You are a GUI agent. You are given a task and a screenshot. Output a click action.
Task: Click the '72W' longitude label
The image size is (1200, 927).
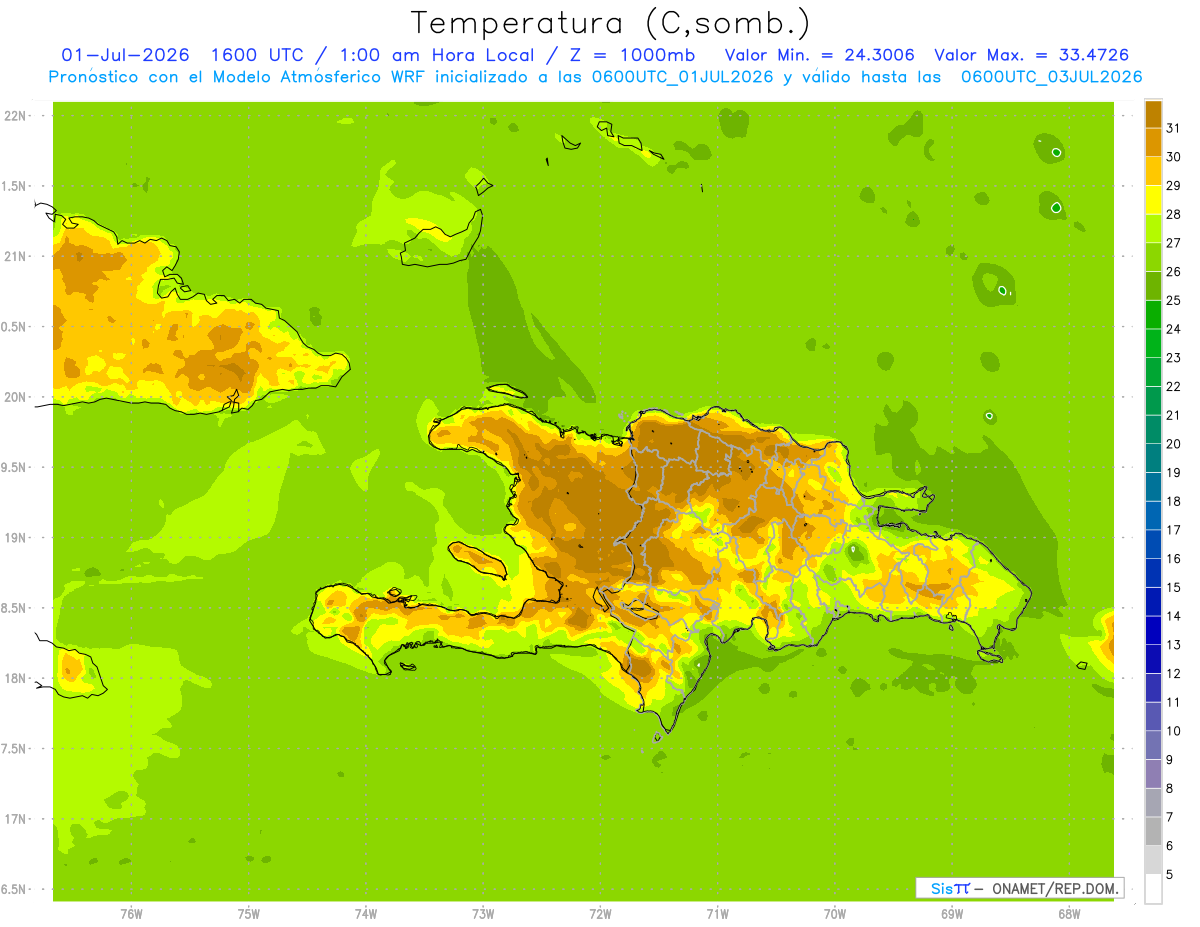point(600,914)
